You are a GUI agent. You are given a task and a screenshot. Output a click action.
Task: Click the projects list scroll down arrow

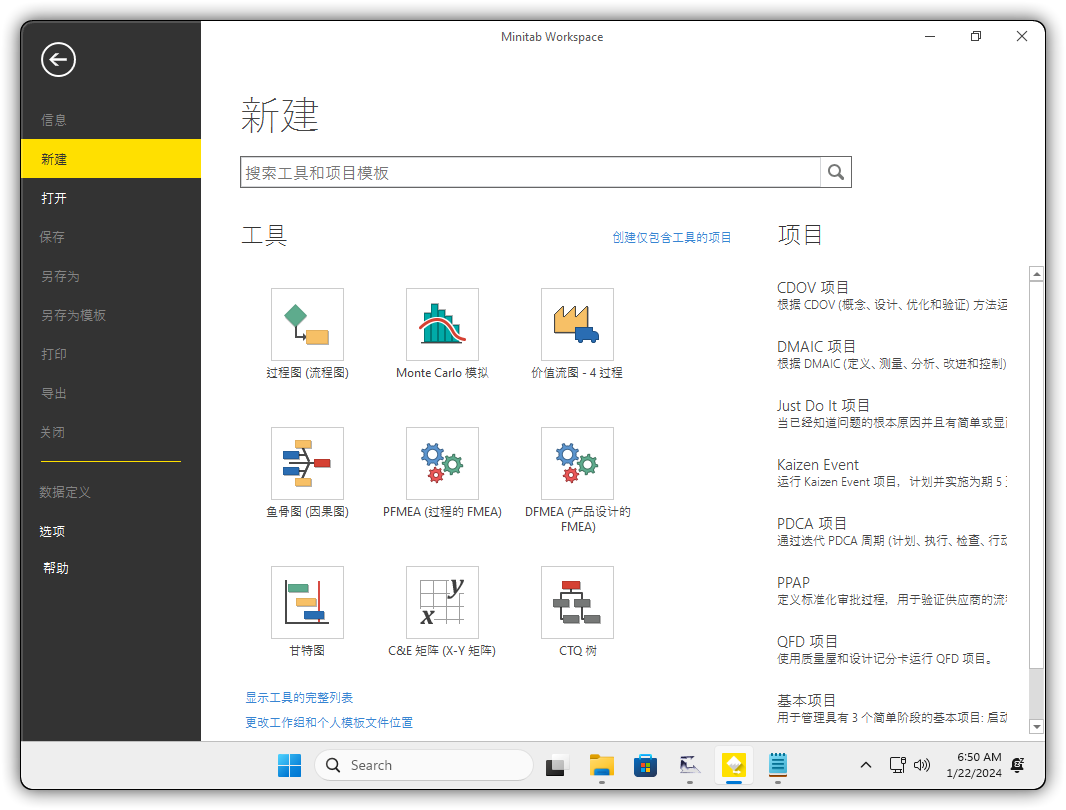coord(1036,726)
